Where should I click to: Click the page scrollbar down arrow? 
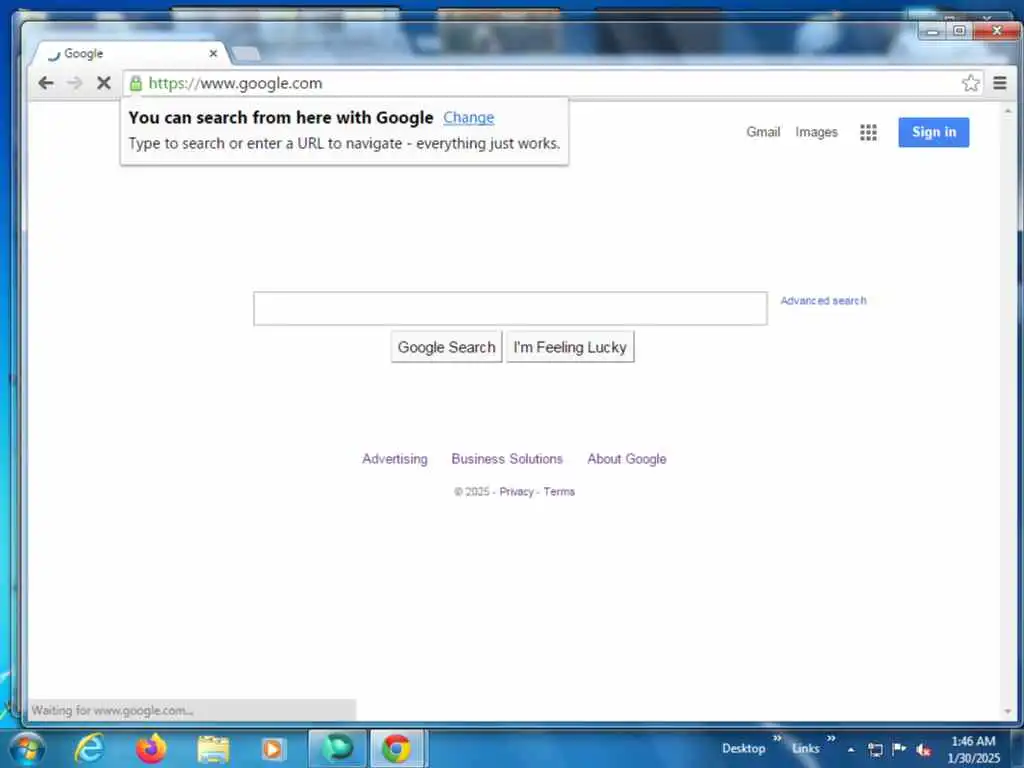[1008, 712]
